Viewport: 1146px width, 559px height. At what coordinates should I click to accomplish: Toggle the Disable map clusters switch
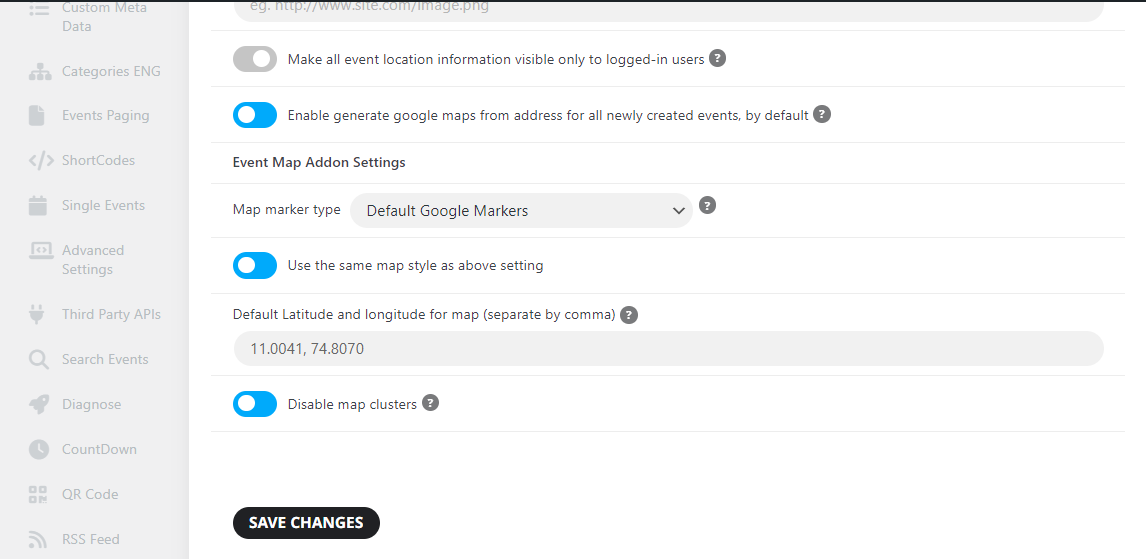[255, 404]
